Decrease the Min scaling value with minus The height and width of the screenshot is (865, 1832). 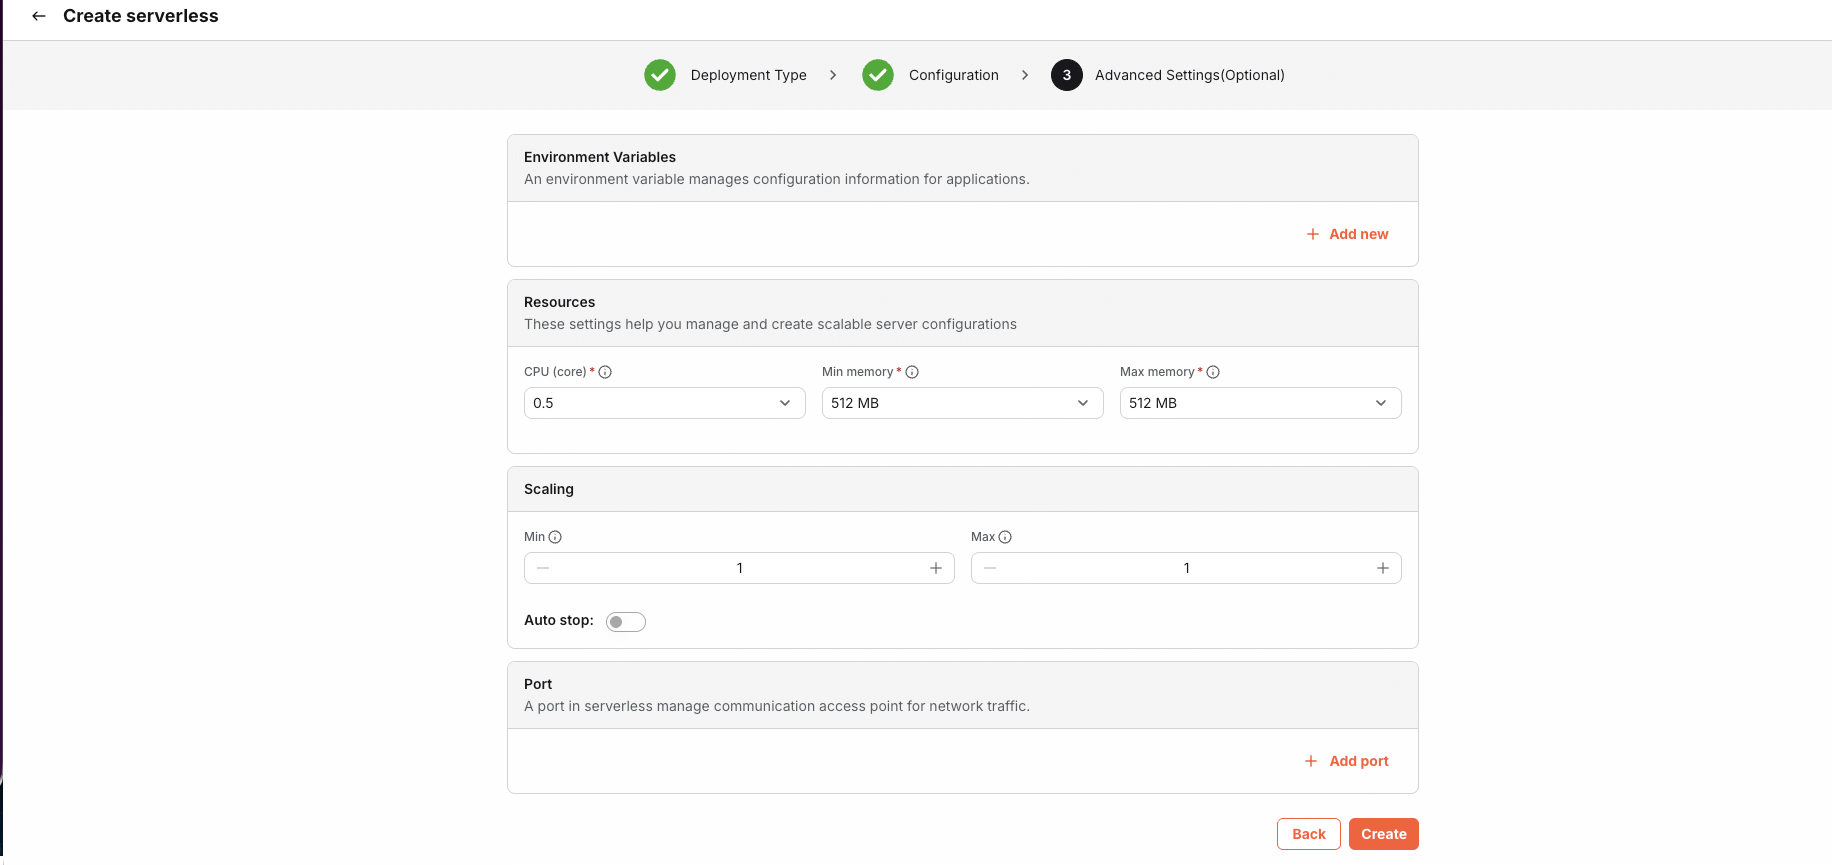[x=543, y=568]
